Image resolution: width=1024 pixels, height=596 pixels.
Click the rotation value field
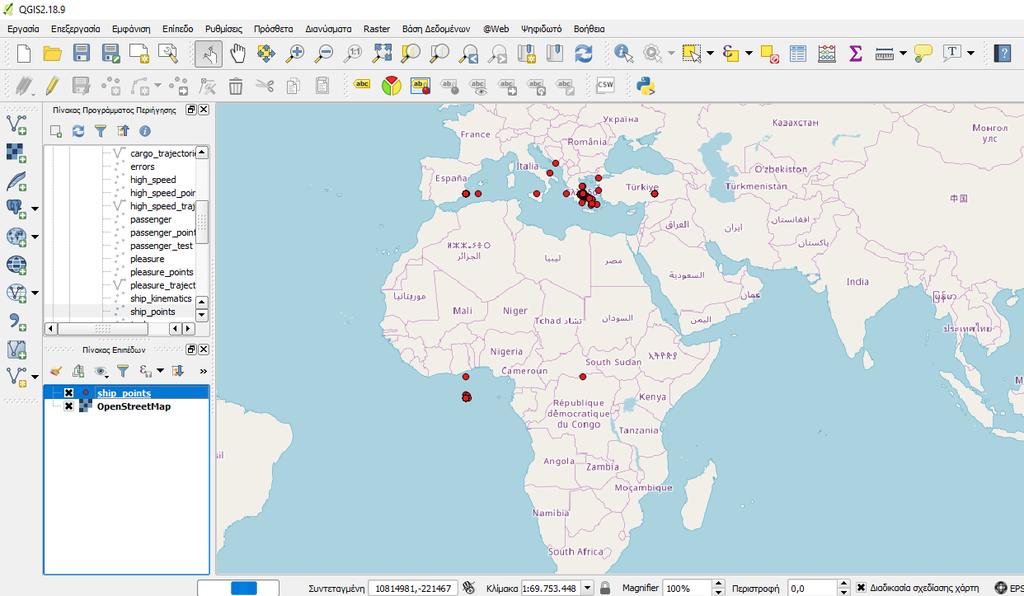[812, 588]
